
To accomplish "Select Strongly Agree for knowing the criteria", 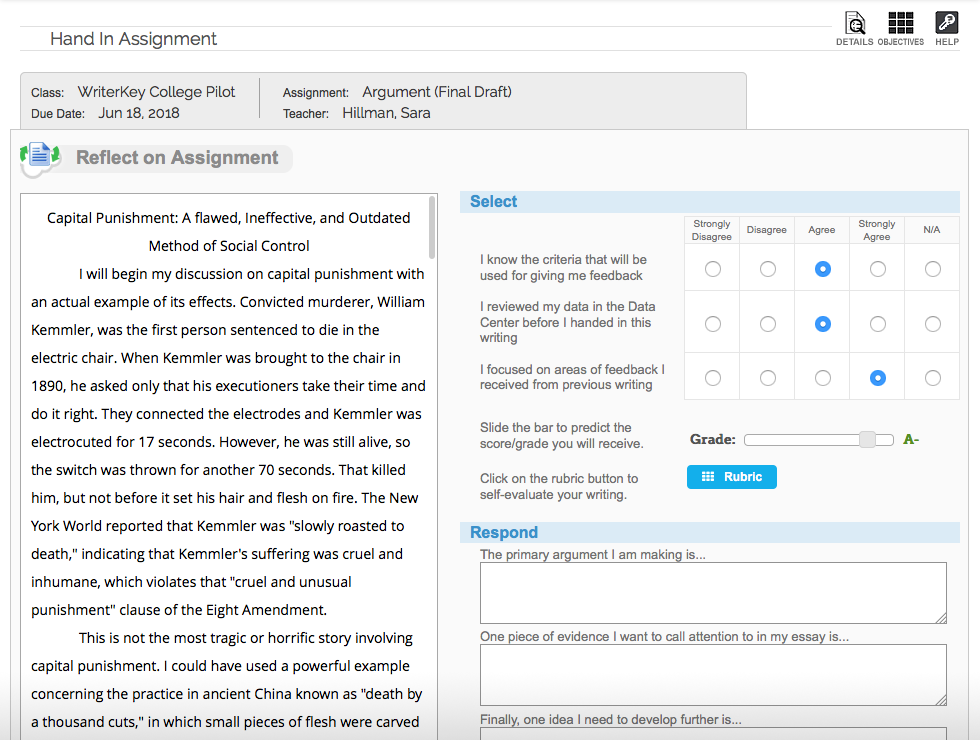I will pos(877,269).
